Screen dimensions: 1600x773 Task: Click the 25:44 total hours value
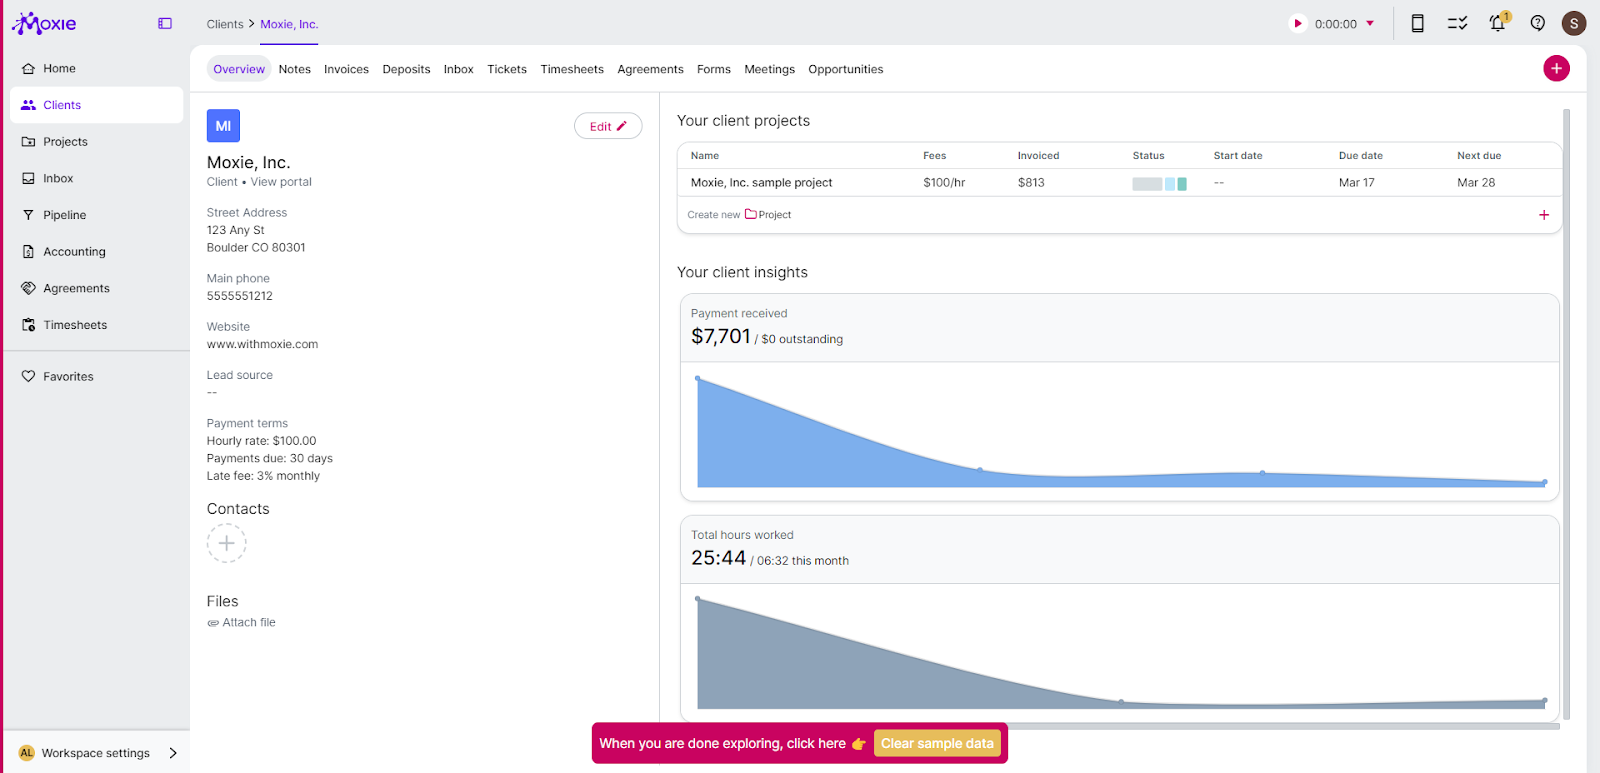(x=718, y=558)
